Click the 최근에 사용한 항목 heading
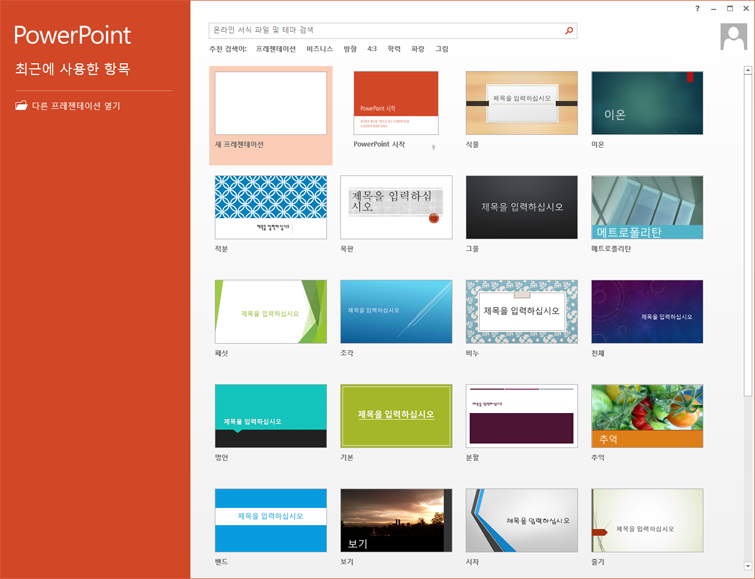Screen dimensions: 755x579 coord(73,69)
